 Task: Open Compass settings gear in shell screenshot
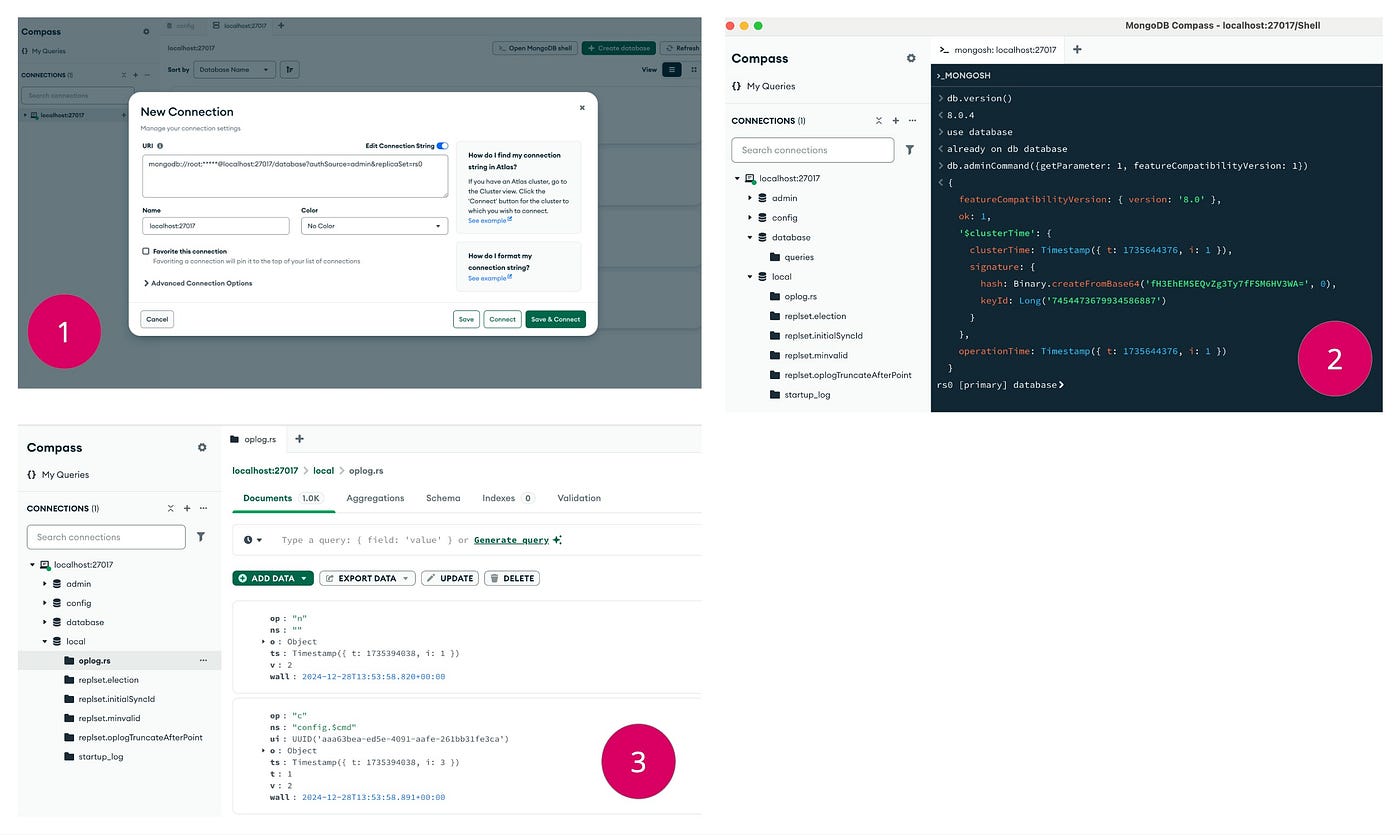(911, 58)
